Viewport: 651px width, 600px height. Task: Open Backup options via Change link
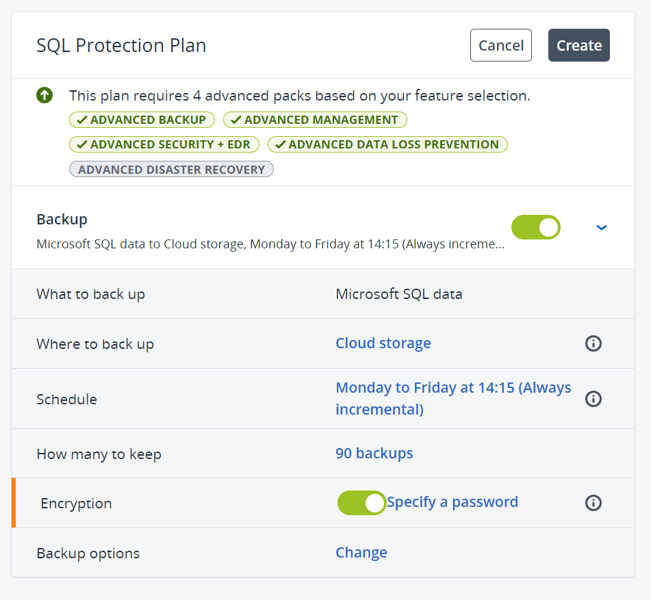point(361,552)
